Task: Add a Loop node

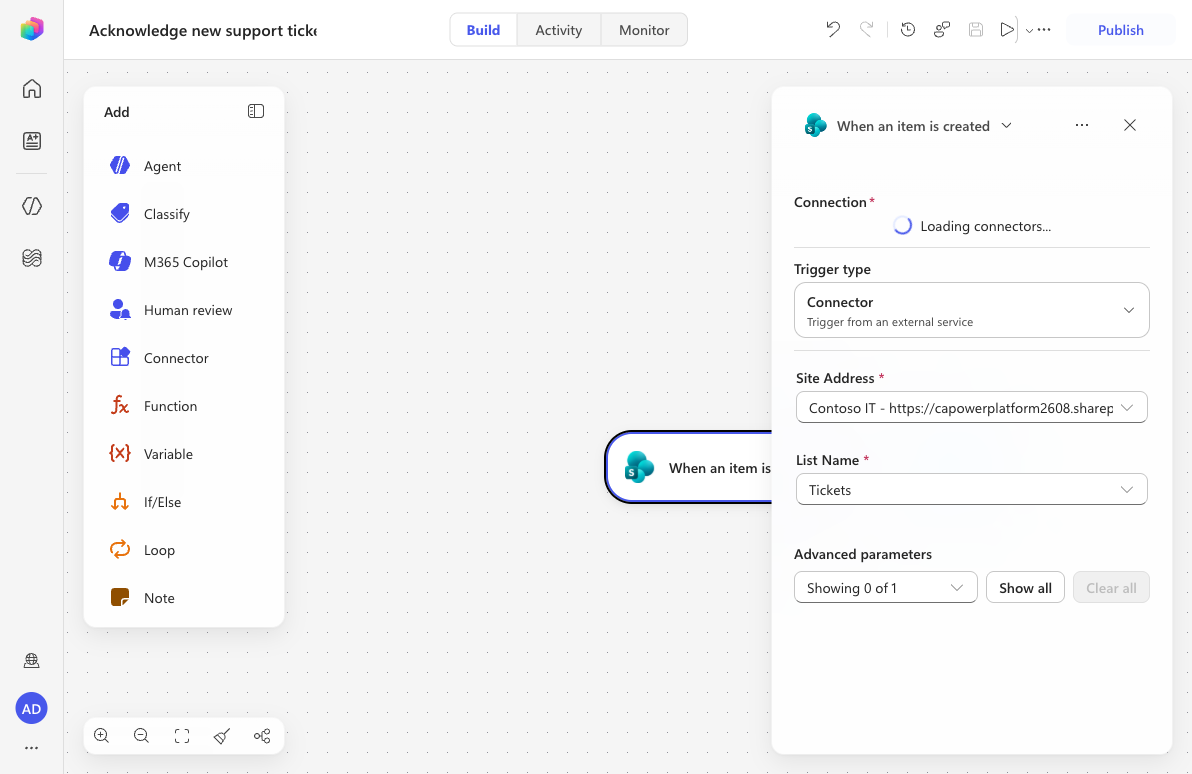Action: pos(184,550)
